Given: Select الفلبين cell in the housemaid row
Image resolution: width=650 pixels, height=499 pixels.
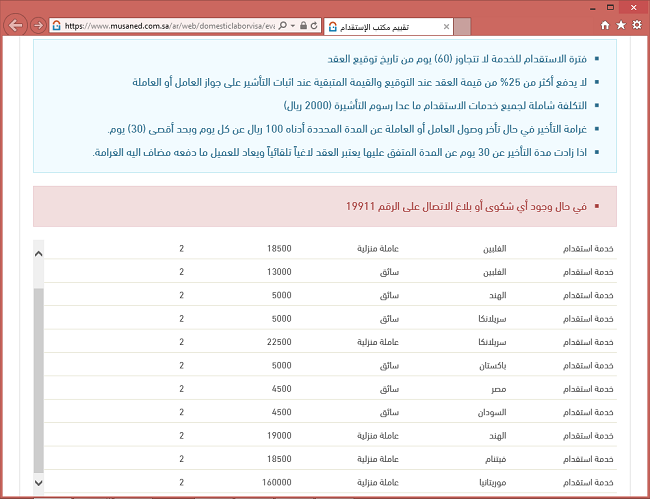Looking at the screenshot, I should (x=495, y=249).
